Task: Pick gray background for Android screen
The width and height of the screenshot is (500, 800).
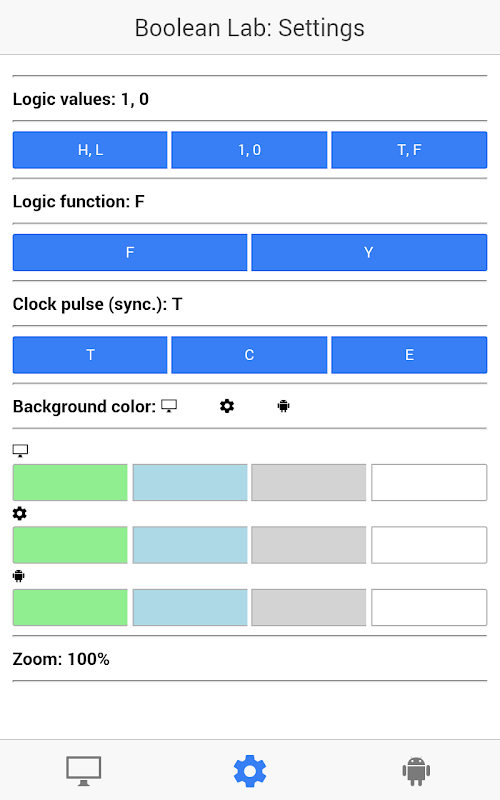Action: pyautogui.click(x=309, y=608)
